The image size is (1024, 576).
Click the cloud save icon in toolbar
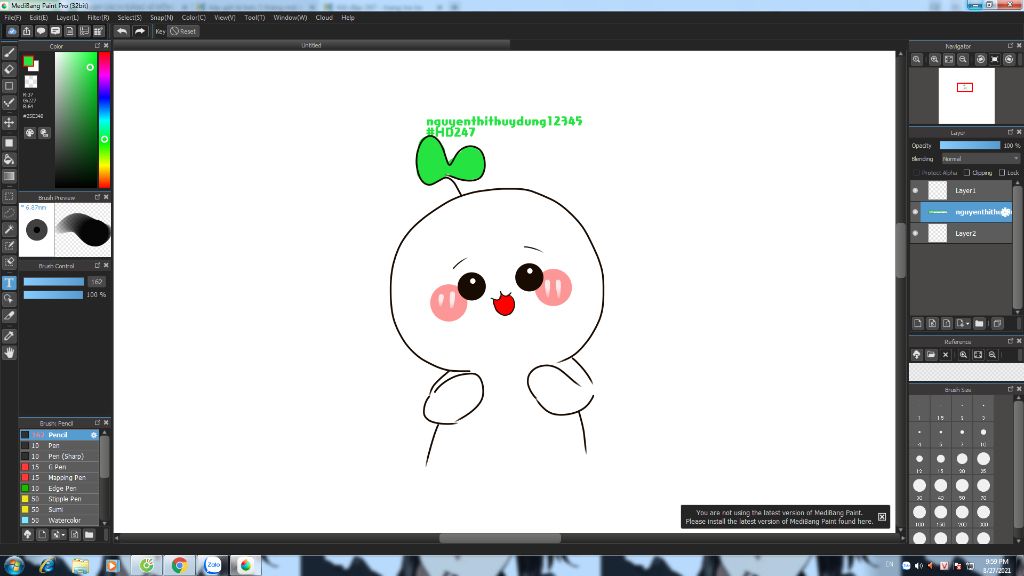point(12,31)
